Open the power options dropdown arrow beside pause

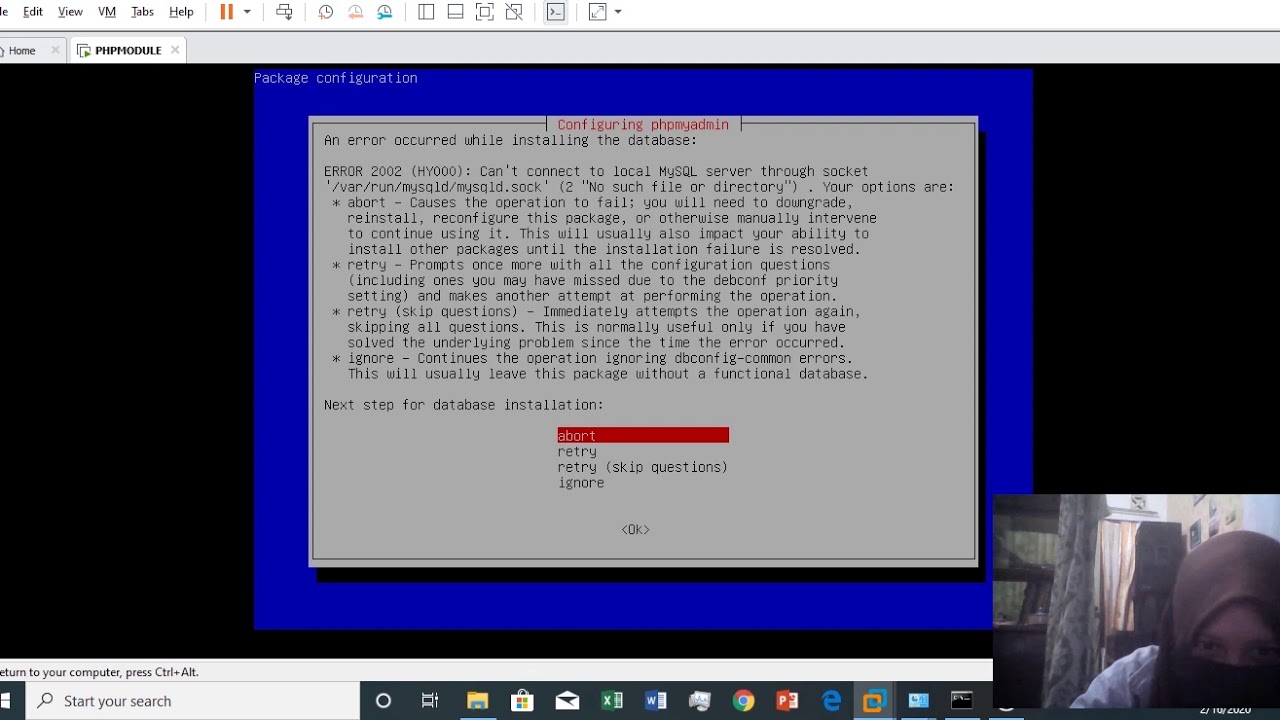[247, 12]
